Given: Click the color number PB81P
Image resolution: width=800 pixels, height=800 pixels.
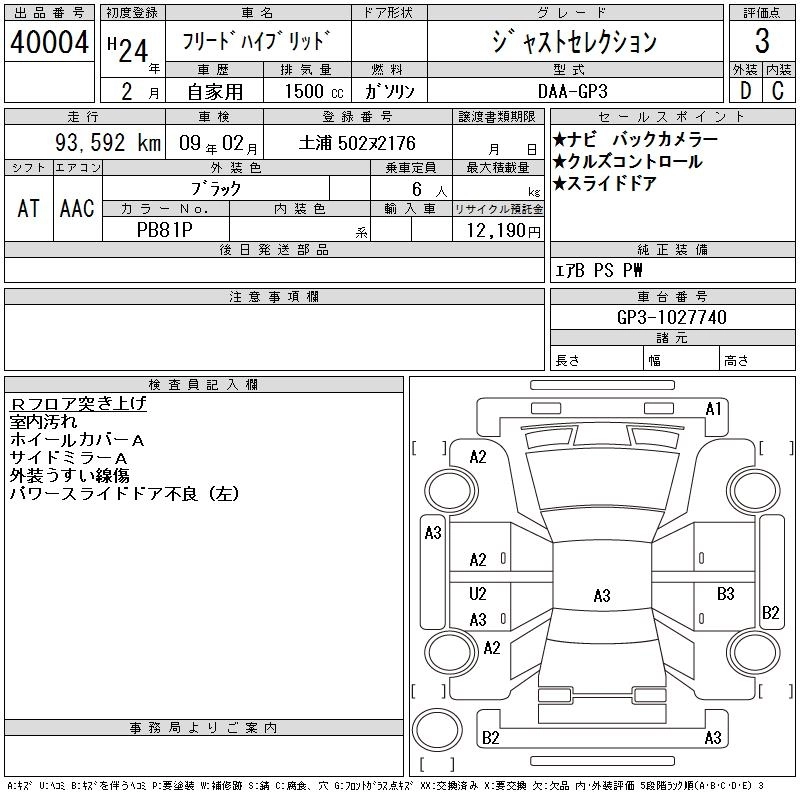Looking at the screenshot, I should click(x=165, y=230).
